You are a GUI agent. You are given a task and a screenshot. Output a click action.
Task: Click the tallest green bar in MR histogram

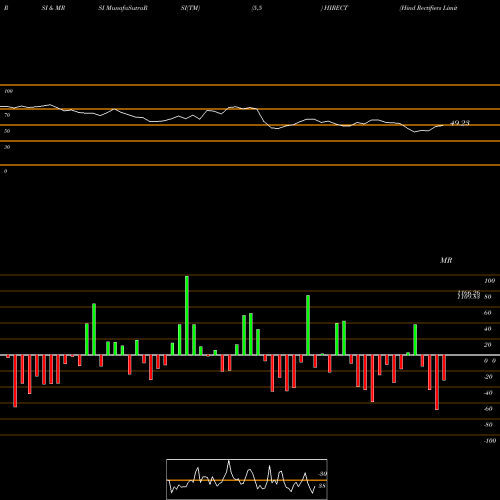[x=187, y=315]
